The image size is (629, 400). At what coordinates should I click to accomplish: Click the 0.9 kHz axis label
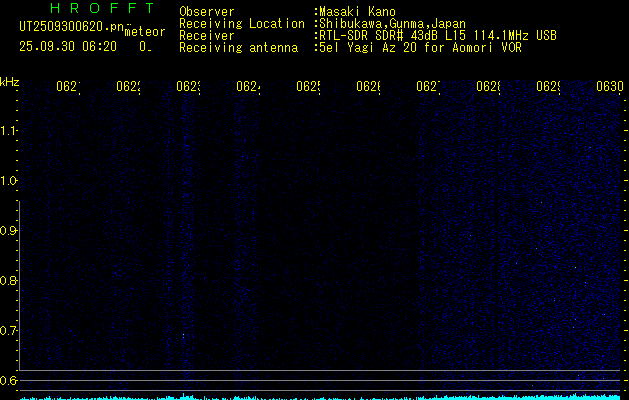coord(8,230)
